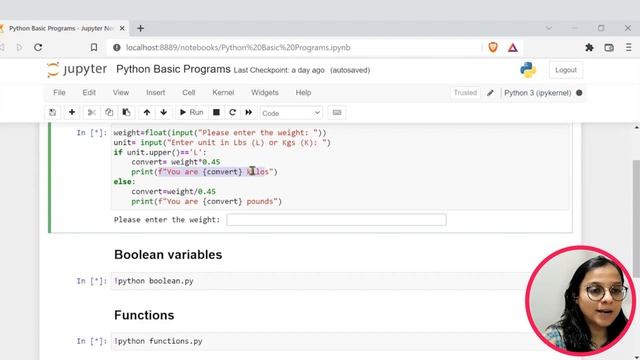Image resolution: width=640 pixels, height=360 pixels.
Task: Click the Logout button
Action: pyautogui.click(x=566, y=70)
